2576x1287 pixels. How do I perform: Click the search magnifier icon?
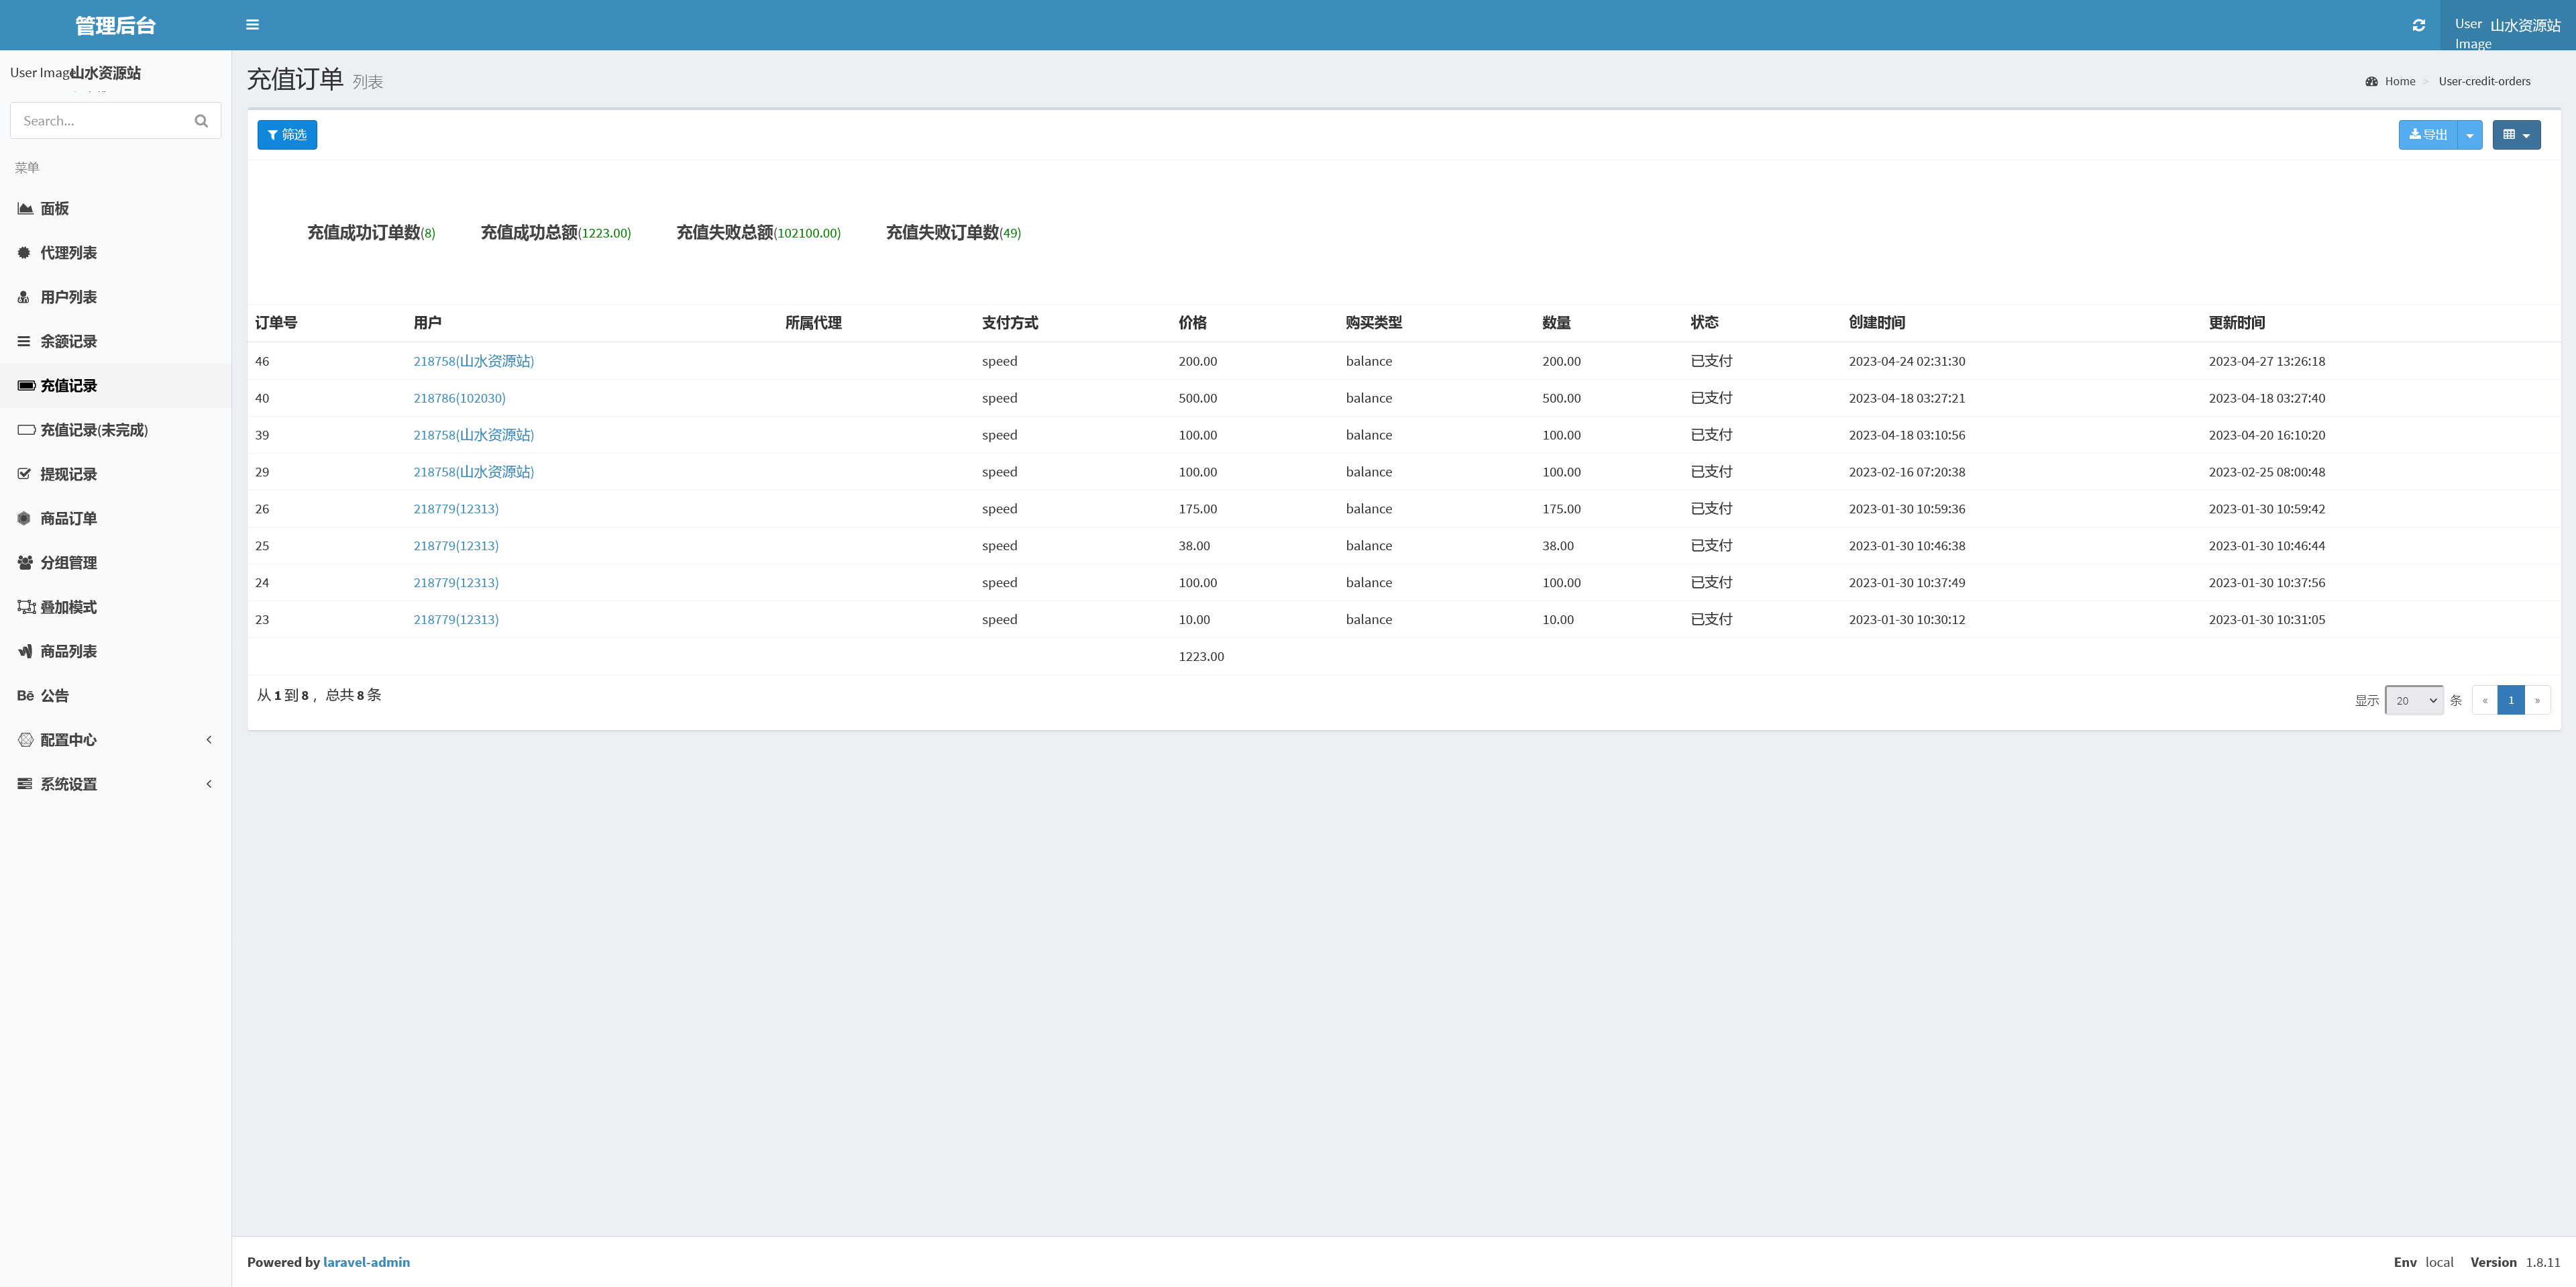(x=201, y=121)
